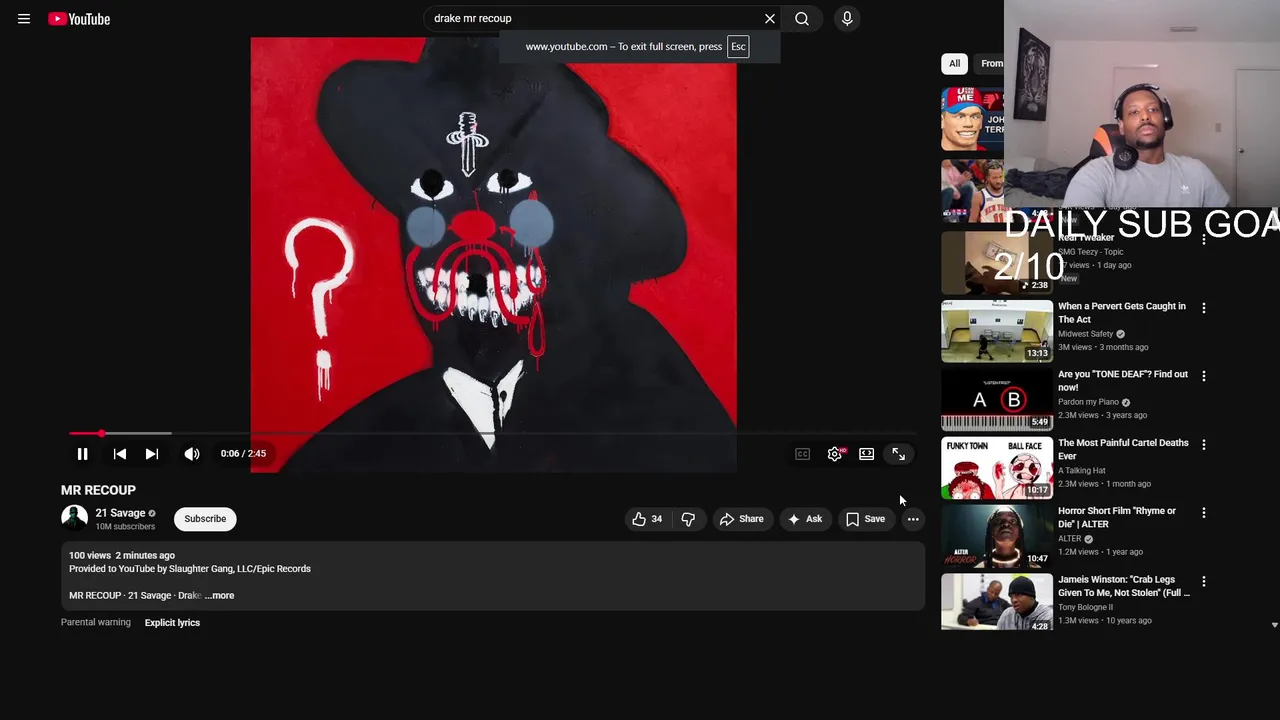Save video to playlist
This screenshot has height=720, width=1280.
[x=866, y=519]
